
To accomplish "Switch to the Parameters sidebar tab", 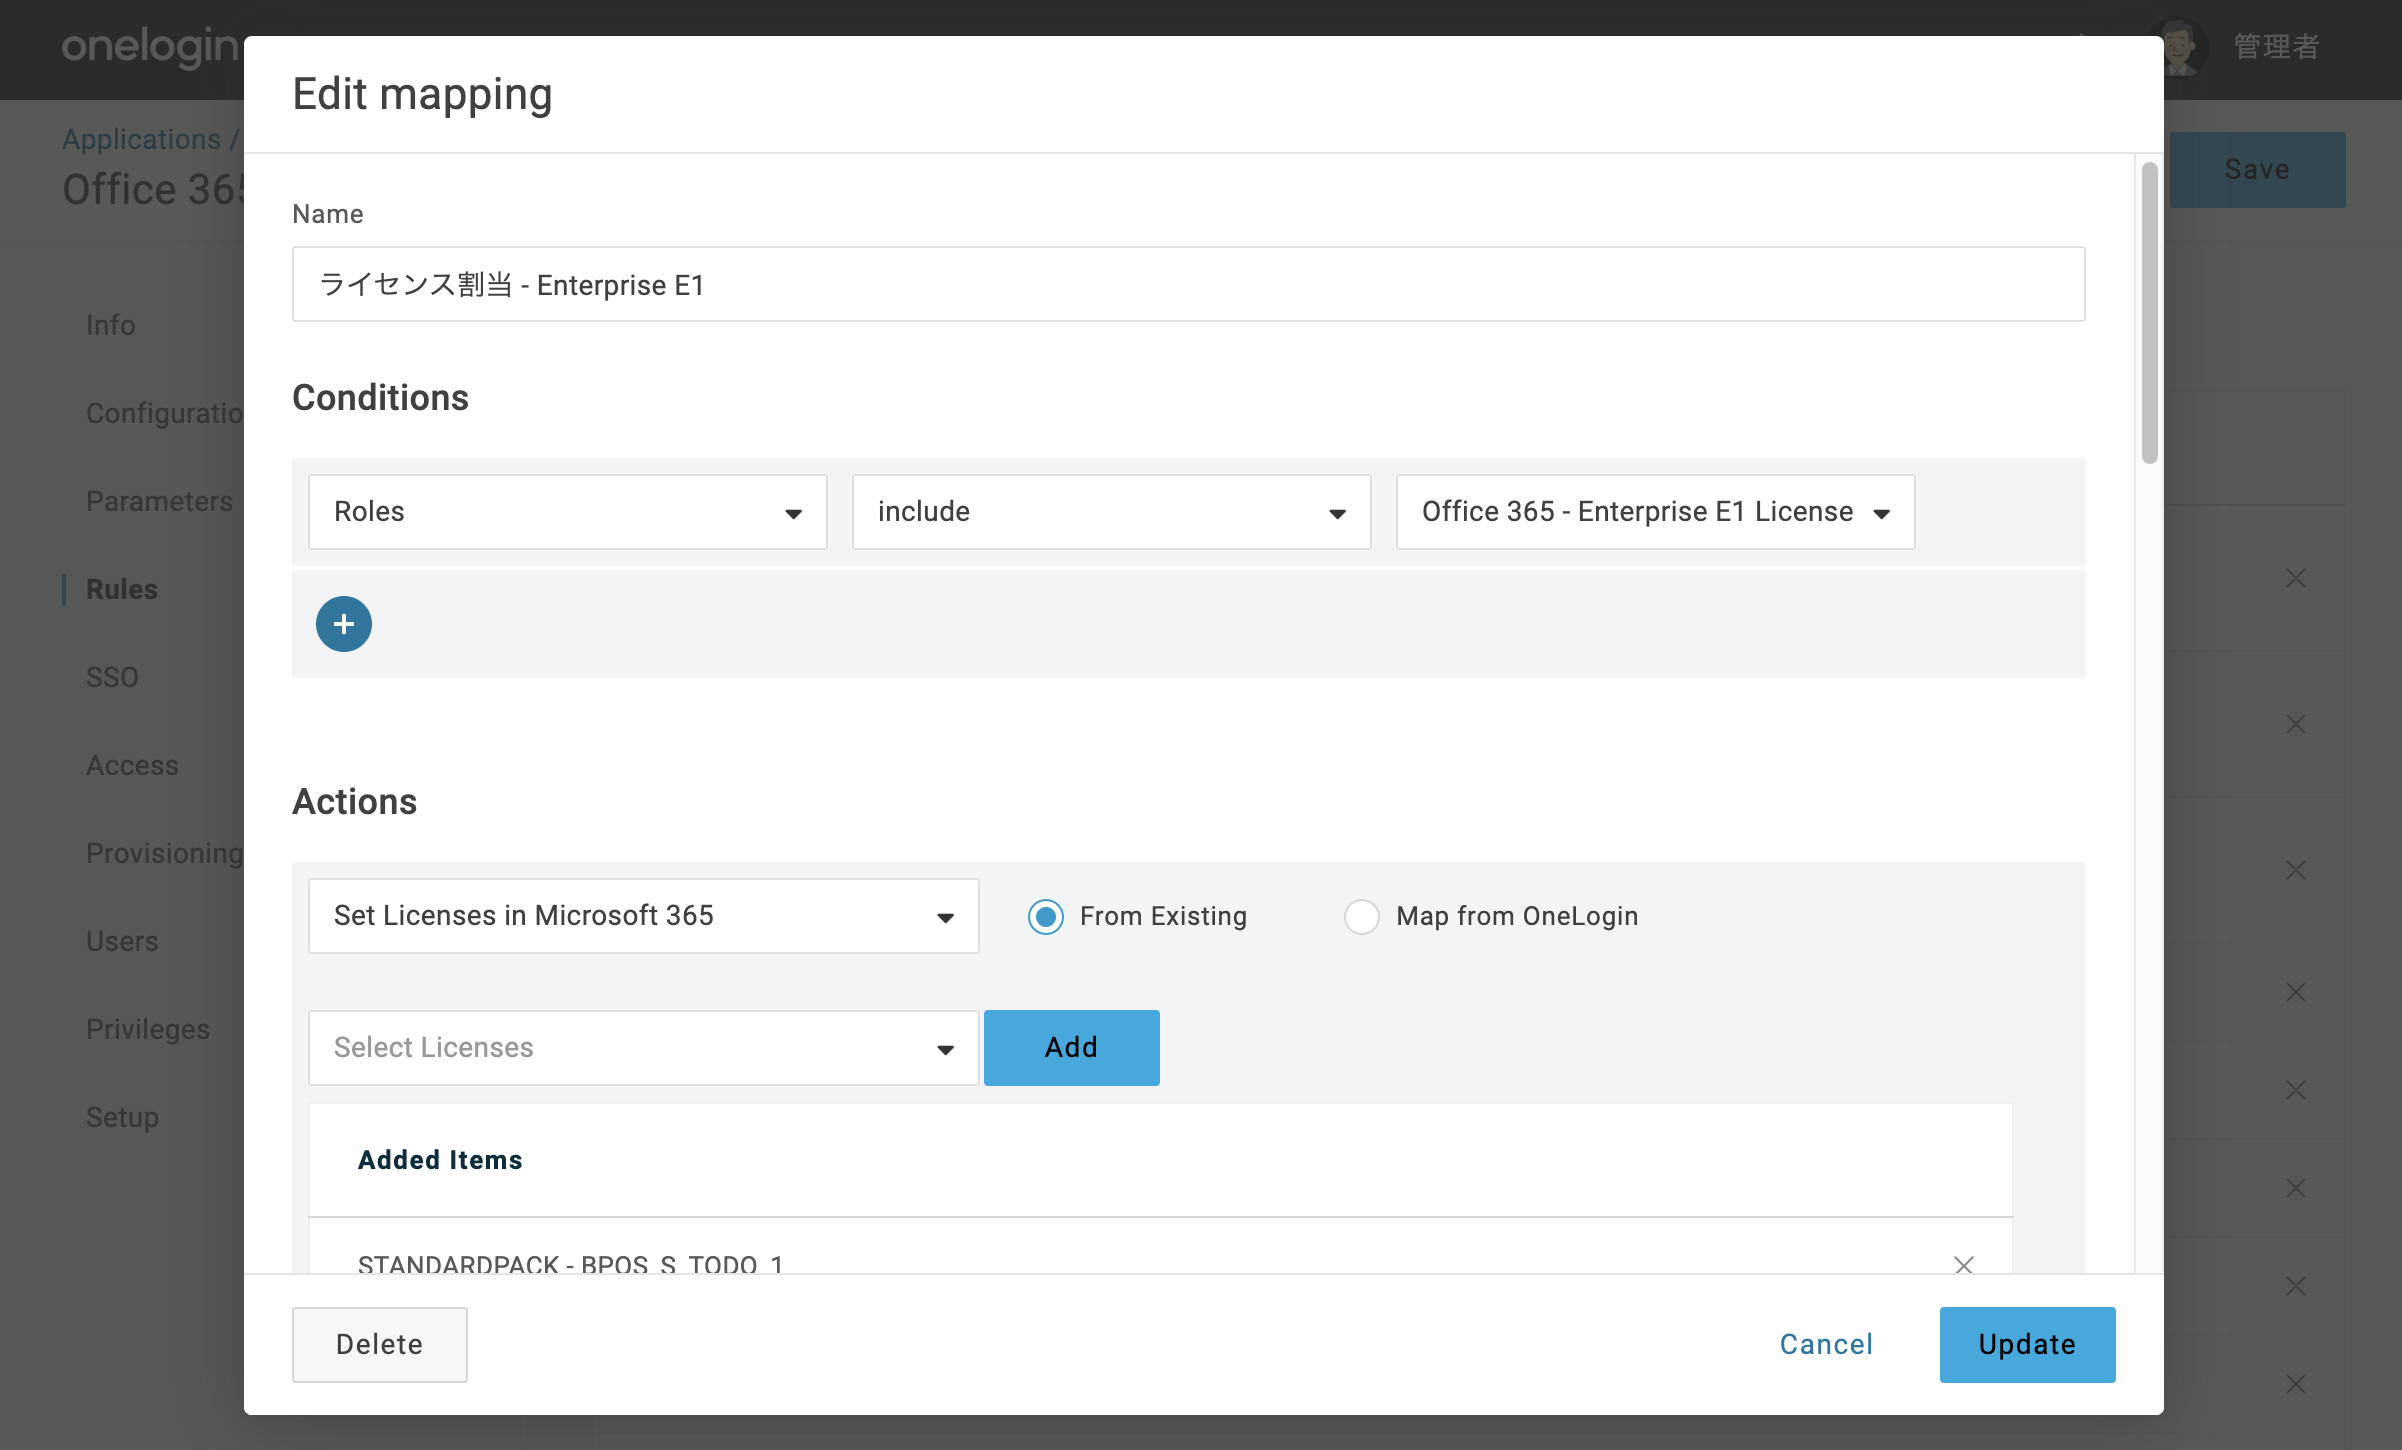I will [x=160, y=501].
